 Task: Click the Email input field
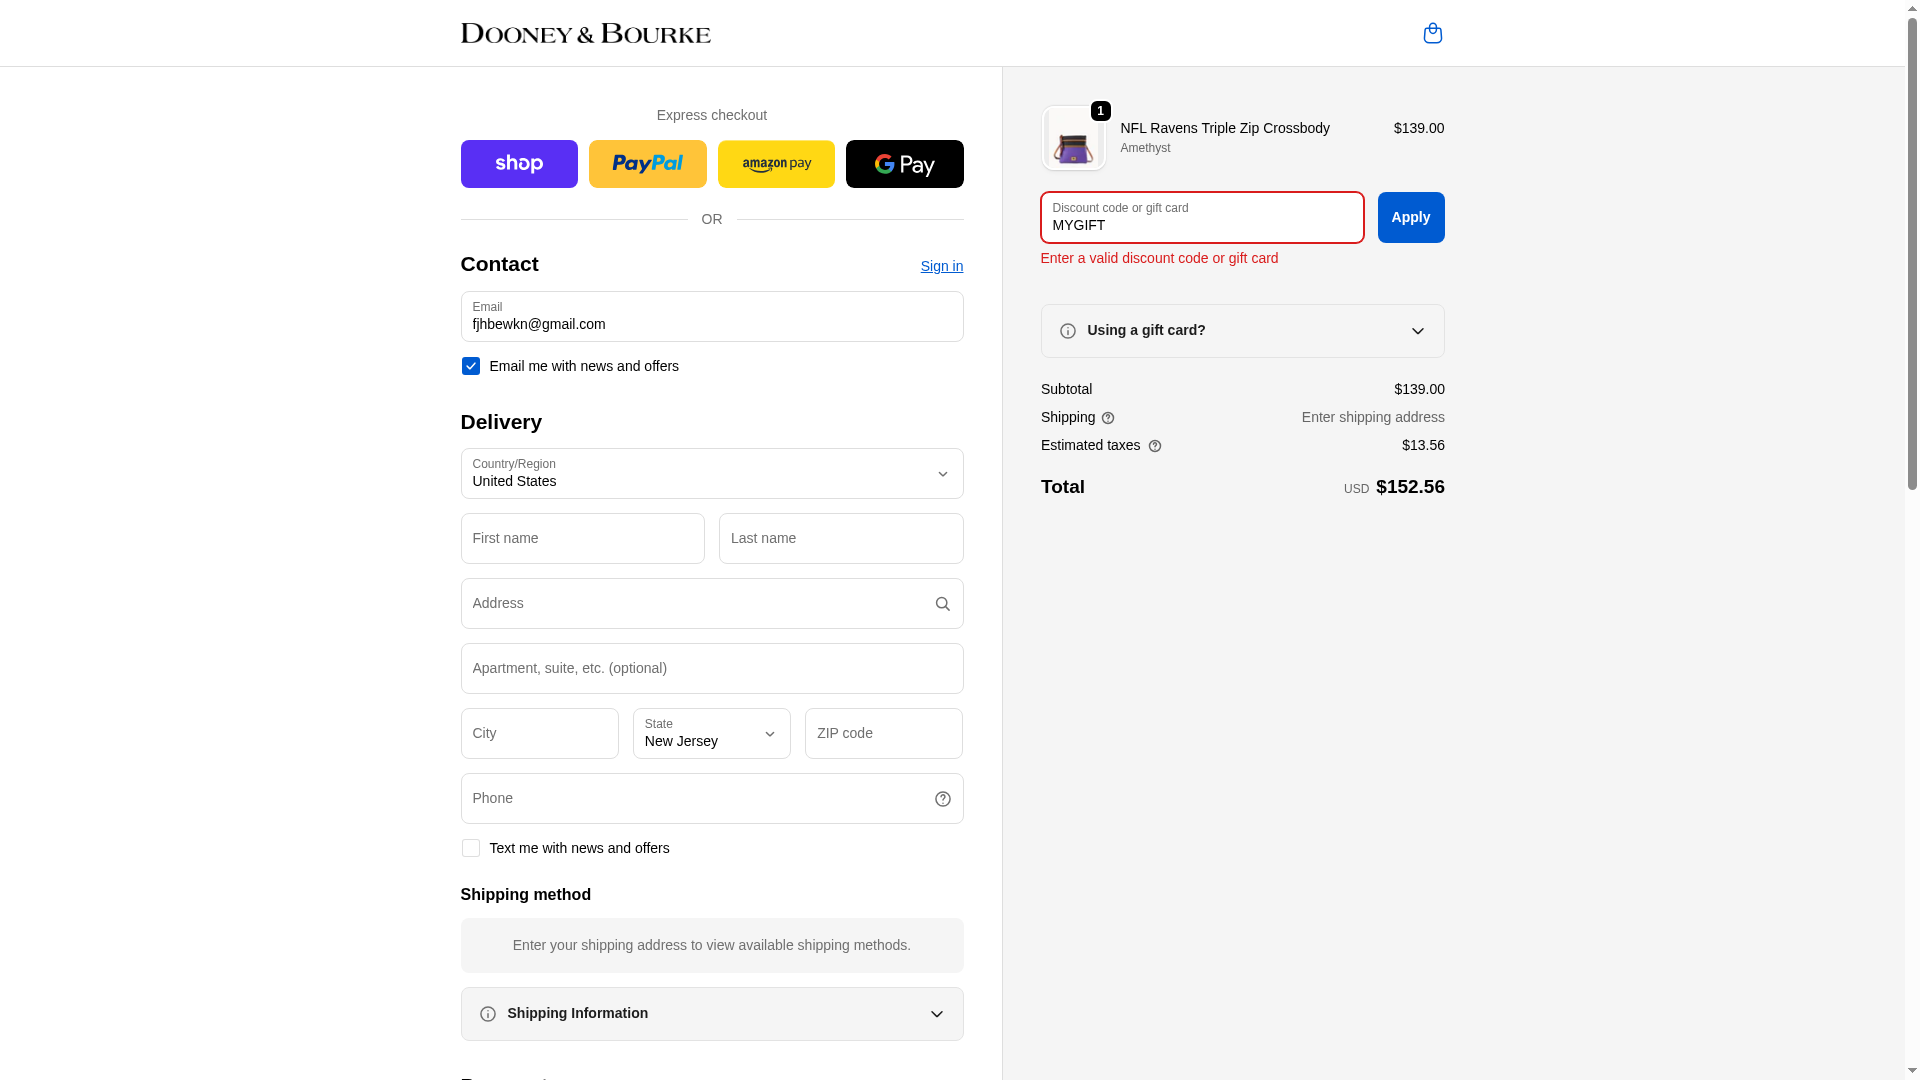click(712, 317)
